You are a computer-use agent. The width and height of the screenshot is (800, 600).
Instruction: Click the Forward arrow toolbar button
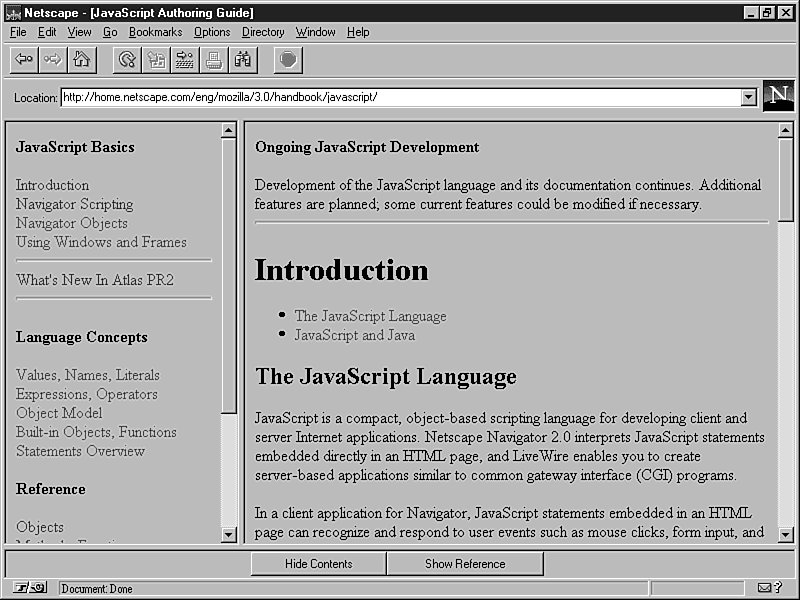(x=52, y=60)
